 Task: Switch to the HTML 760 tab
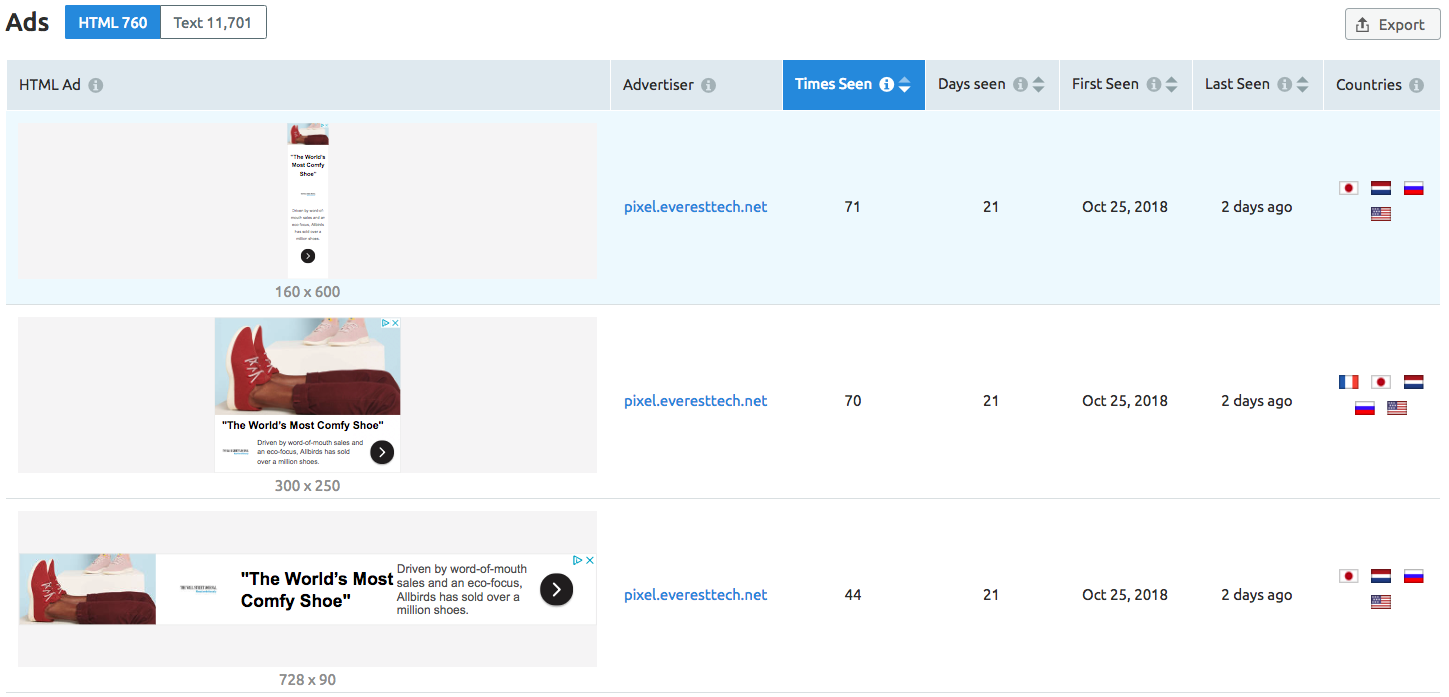click(113, 22)
